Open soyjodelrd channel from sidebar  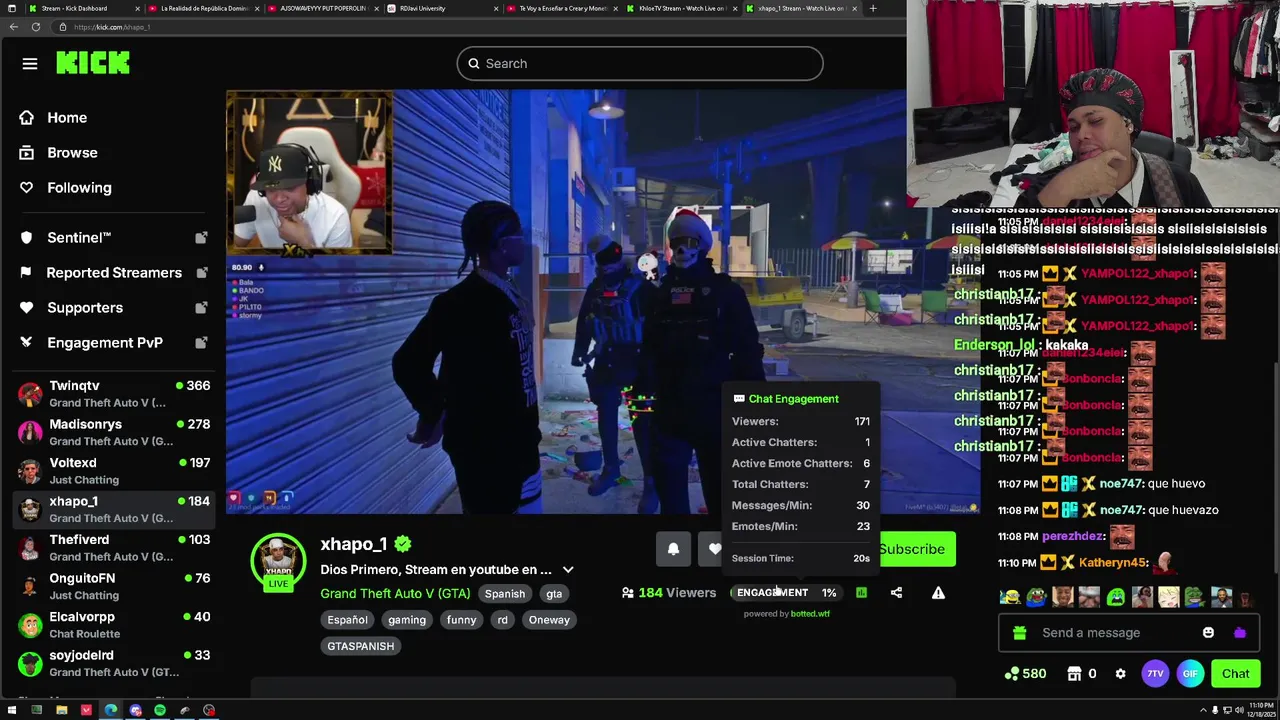coord(114,663)
